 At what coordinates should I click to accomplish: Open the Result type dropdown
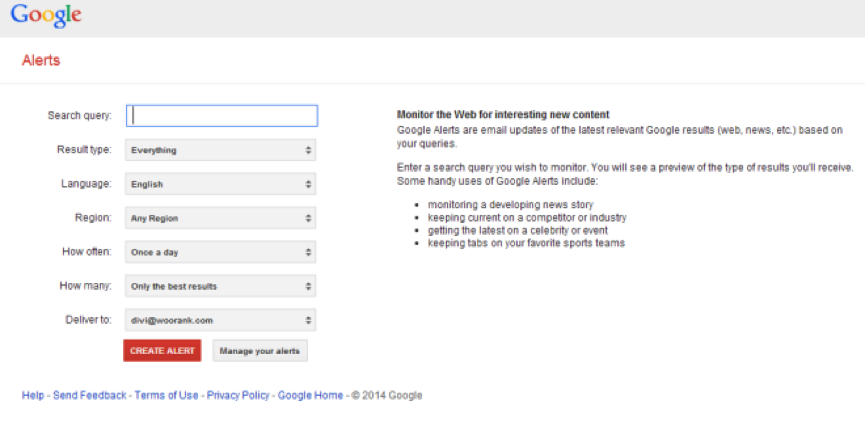tap(221, 150)
